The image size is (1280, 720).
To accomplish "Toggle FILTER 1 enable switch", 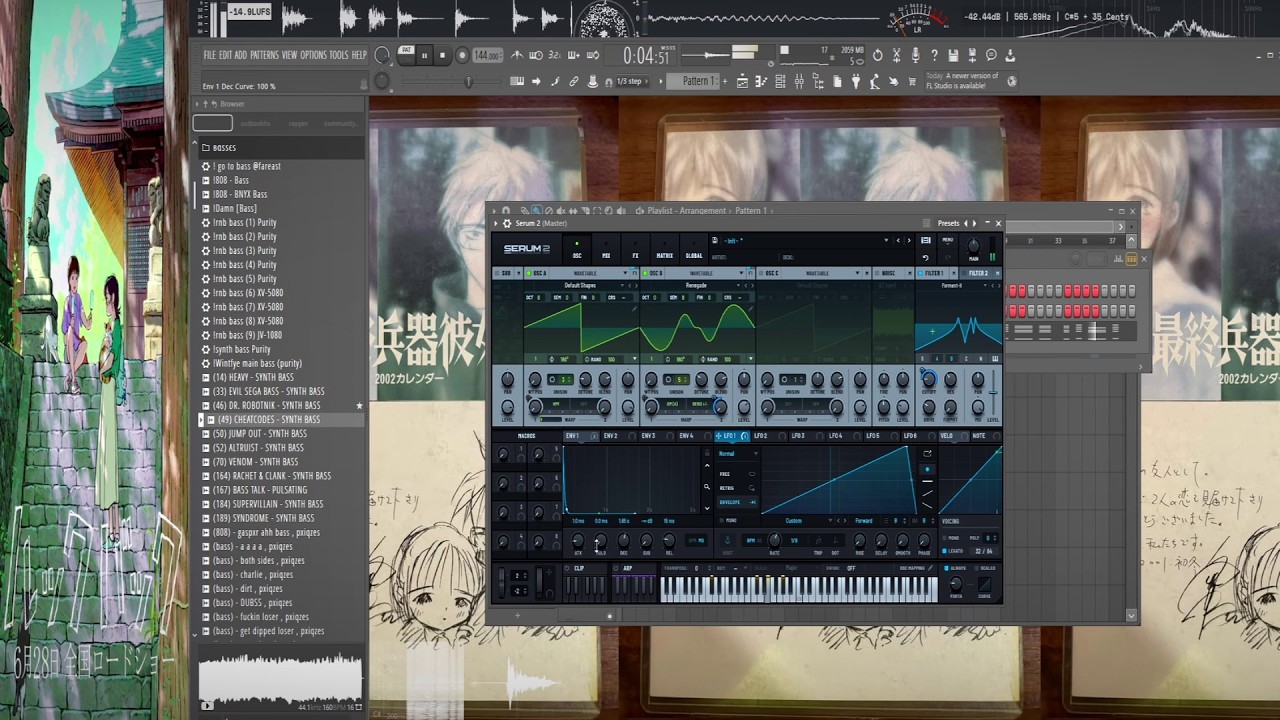I will pyautogui.click(x=920, y=273).
